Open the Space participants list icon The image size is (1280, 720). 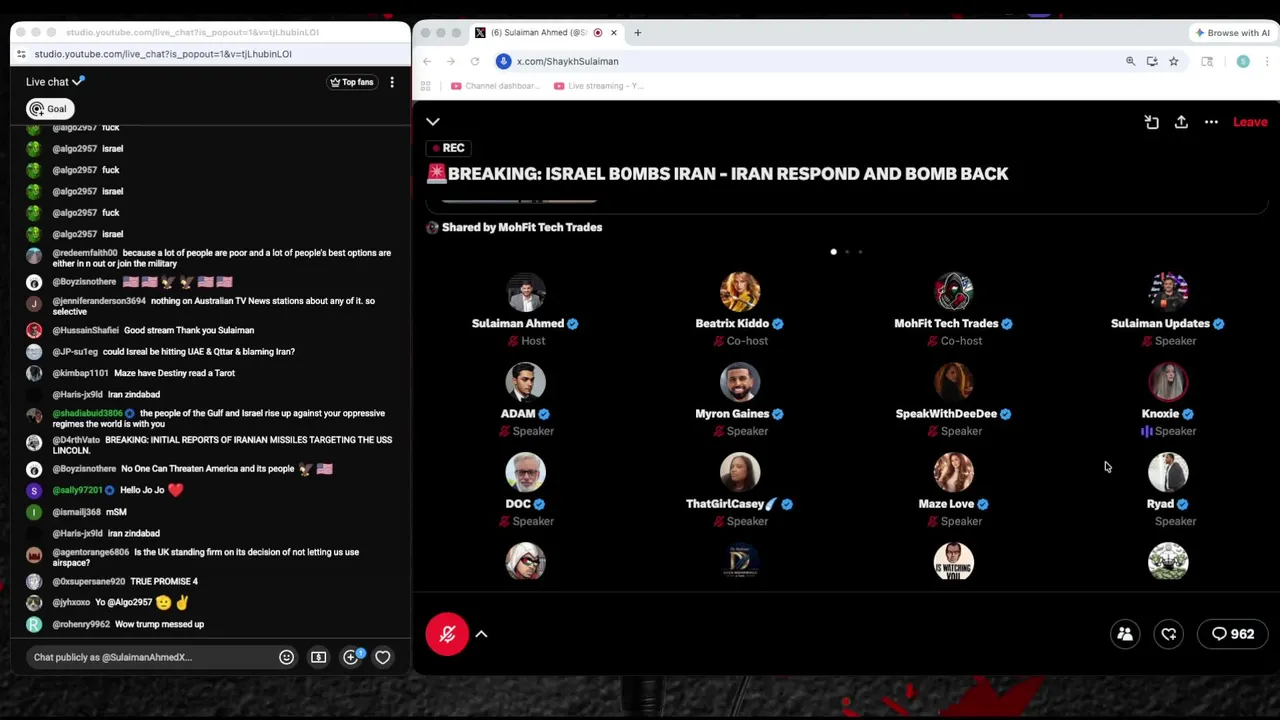click(1125, 634)
